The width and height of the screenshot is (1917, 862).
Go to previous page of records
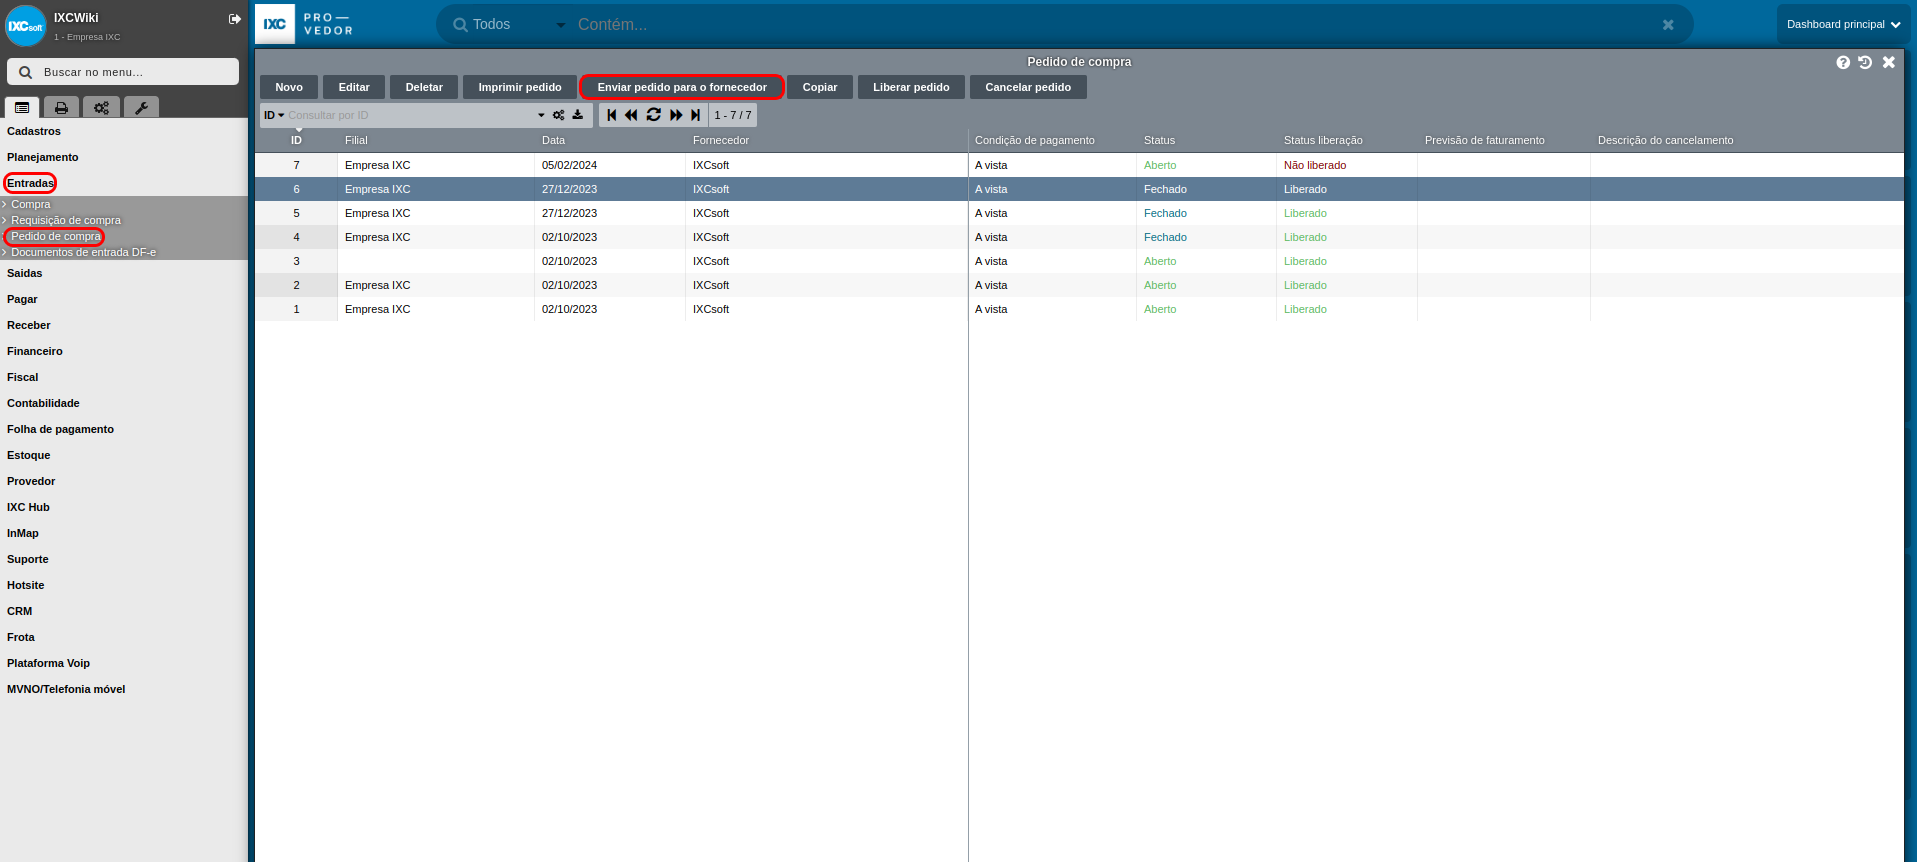point(631,115)
